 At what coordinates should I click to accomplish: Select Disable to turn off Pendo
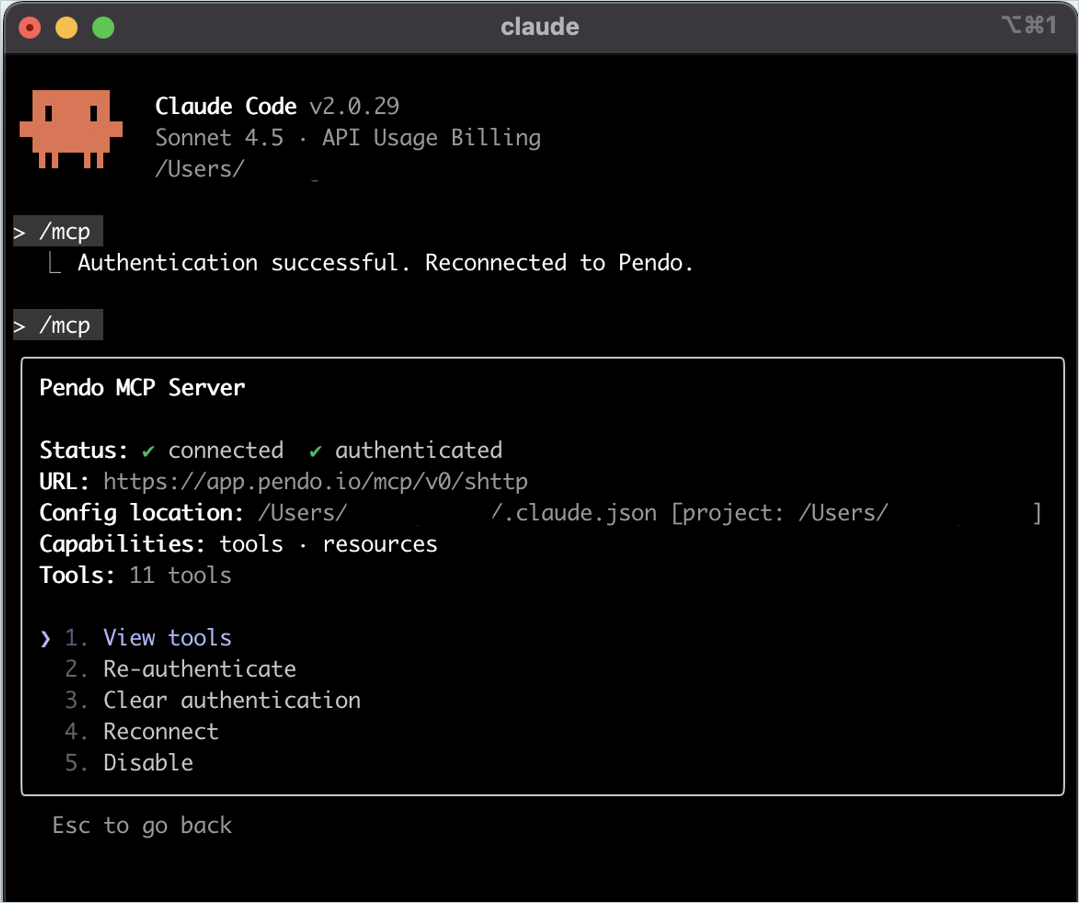pyautogui.click(x=147, y=762)
